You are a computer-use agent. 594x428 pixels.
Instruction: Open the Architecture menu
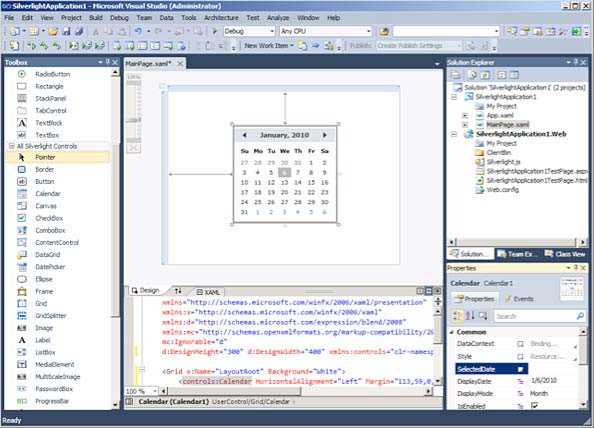click(221, 18)
